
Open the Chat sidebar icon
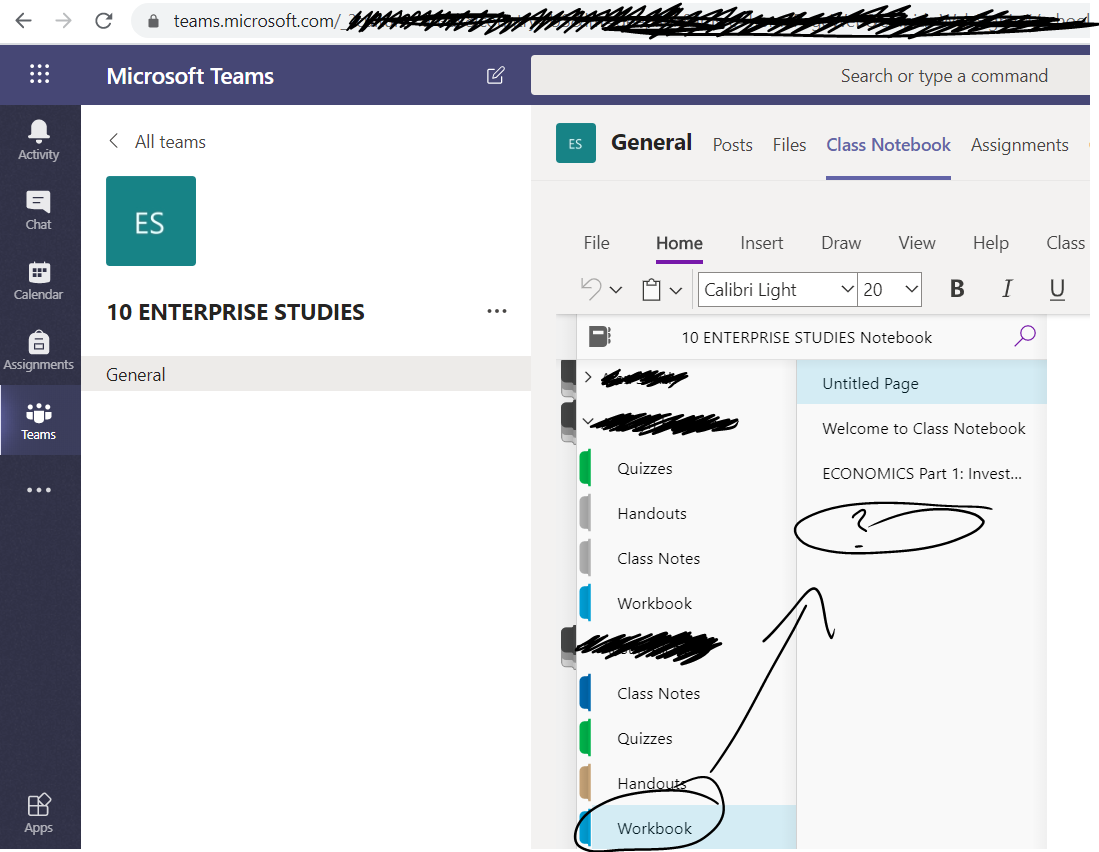(39, 209)
